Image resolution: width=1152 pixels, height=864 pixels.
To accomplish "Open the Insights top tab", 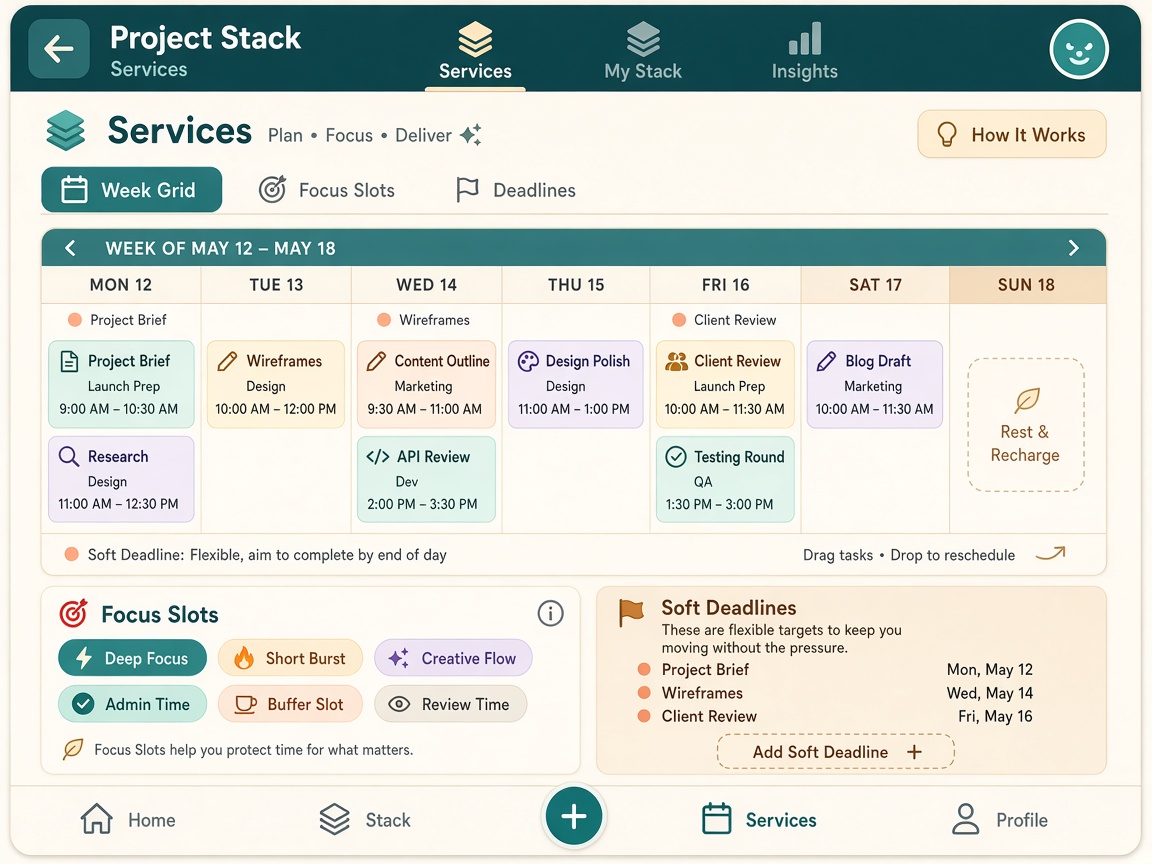I will 804,51.
